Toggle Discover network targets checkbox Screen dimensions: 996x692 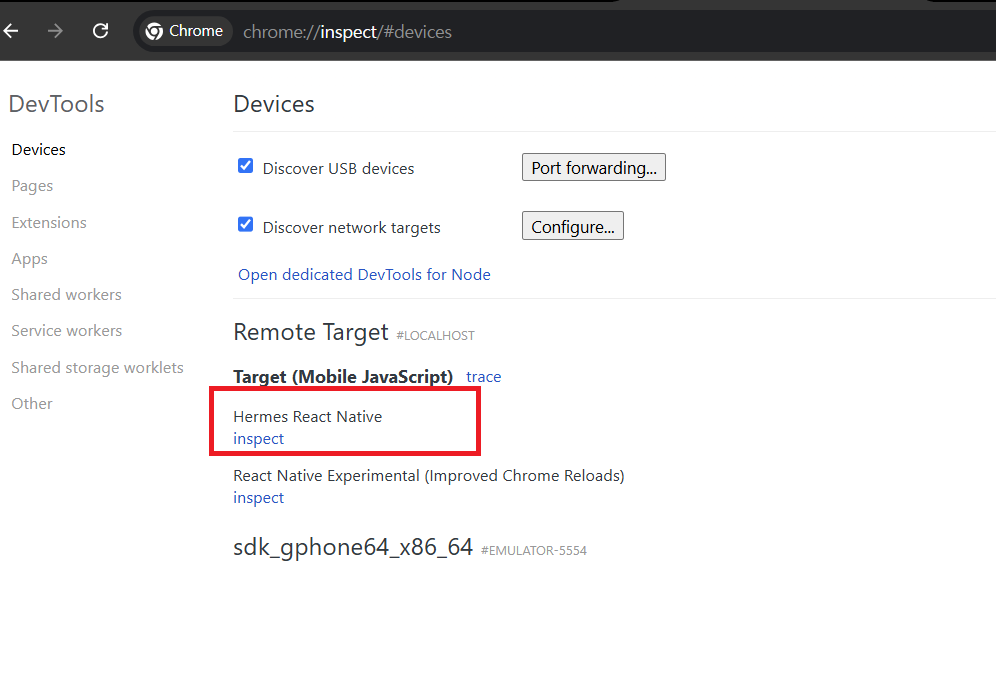coord(245,224)
